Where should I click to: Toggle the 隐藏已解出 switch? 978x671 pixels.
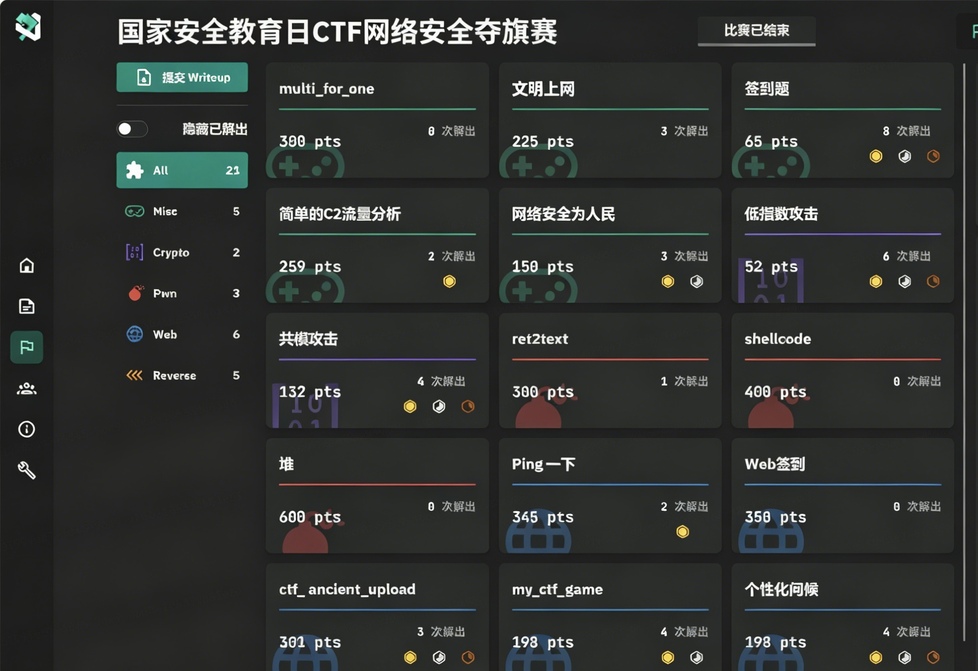[132, 129]
